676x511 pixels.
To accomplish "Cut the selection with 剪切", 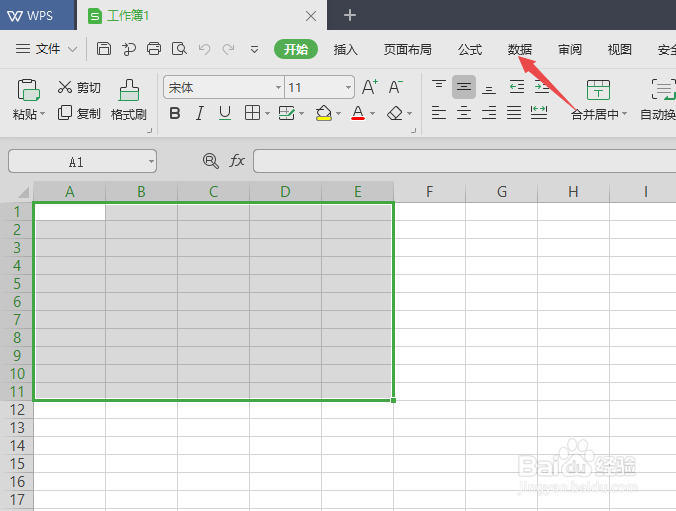I will [x=79, y=88].
